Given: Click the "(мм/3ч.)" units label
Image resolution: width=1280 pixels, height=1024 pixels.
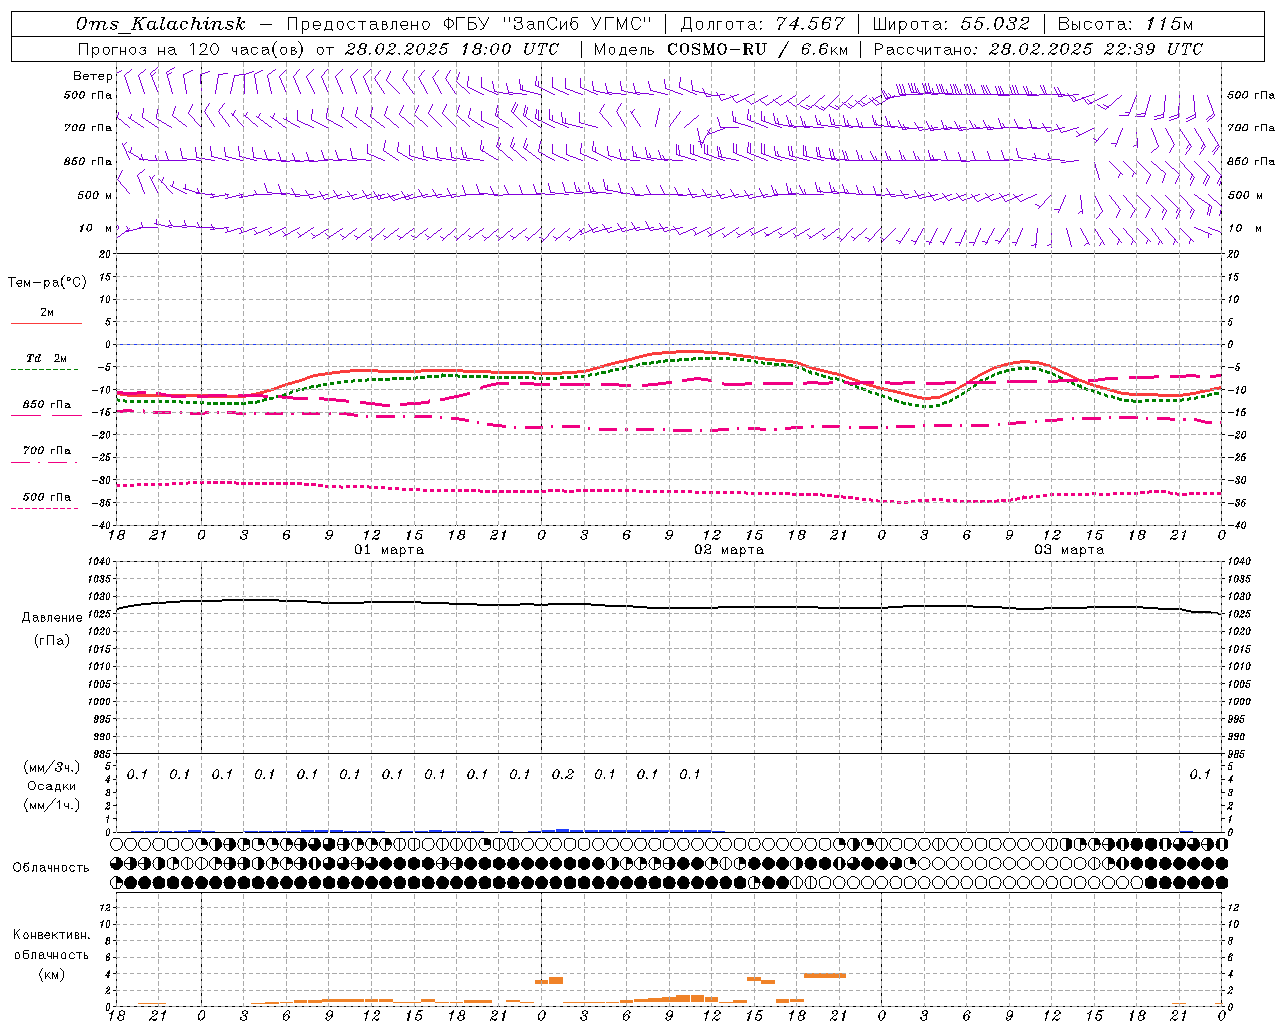Looking at the screenshot, I should coord(52,767).
